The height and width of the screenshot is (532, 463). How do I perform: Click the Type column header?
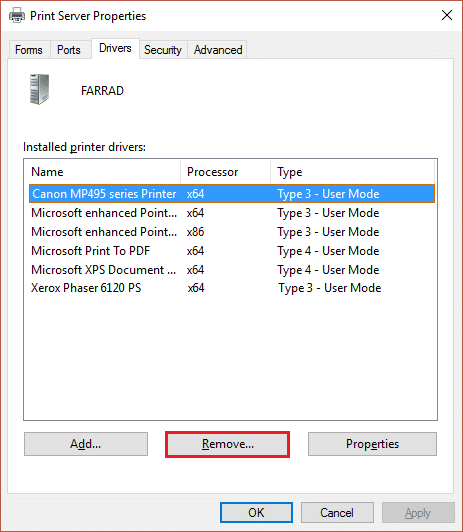(352, 172)
